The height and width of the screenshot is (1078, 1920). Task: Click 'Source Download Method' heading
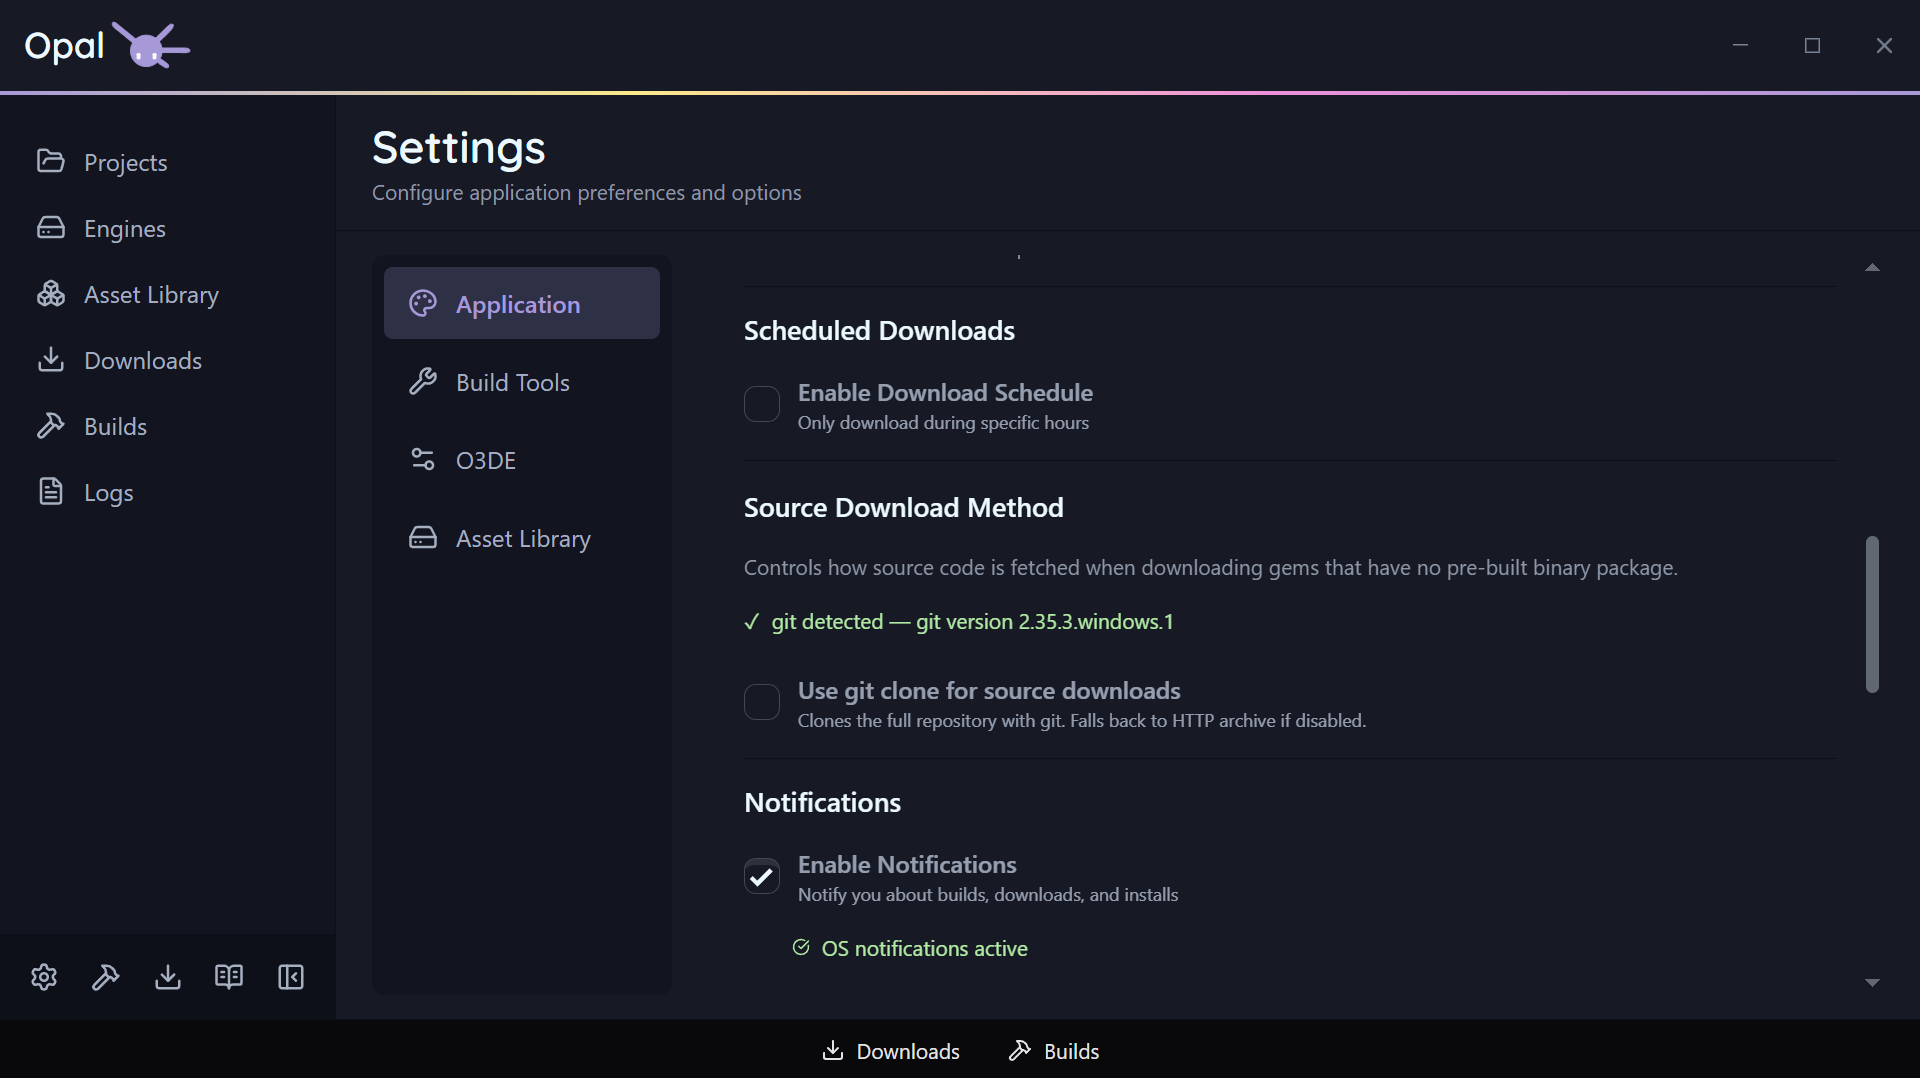[903, 508]
